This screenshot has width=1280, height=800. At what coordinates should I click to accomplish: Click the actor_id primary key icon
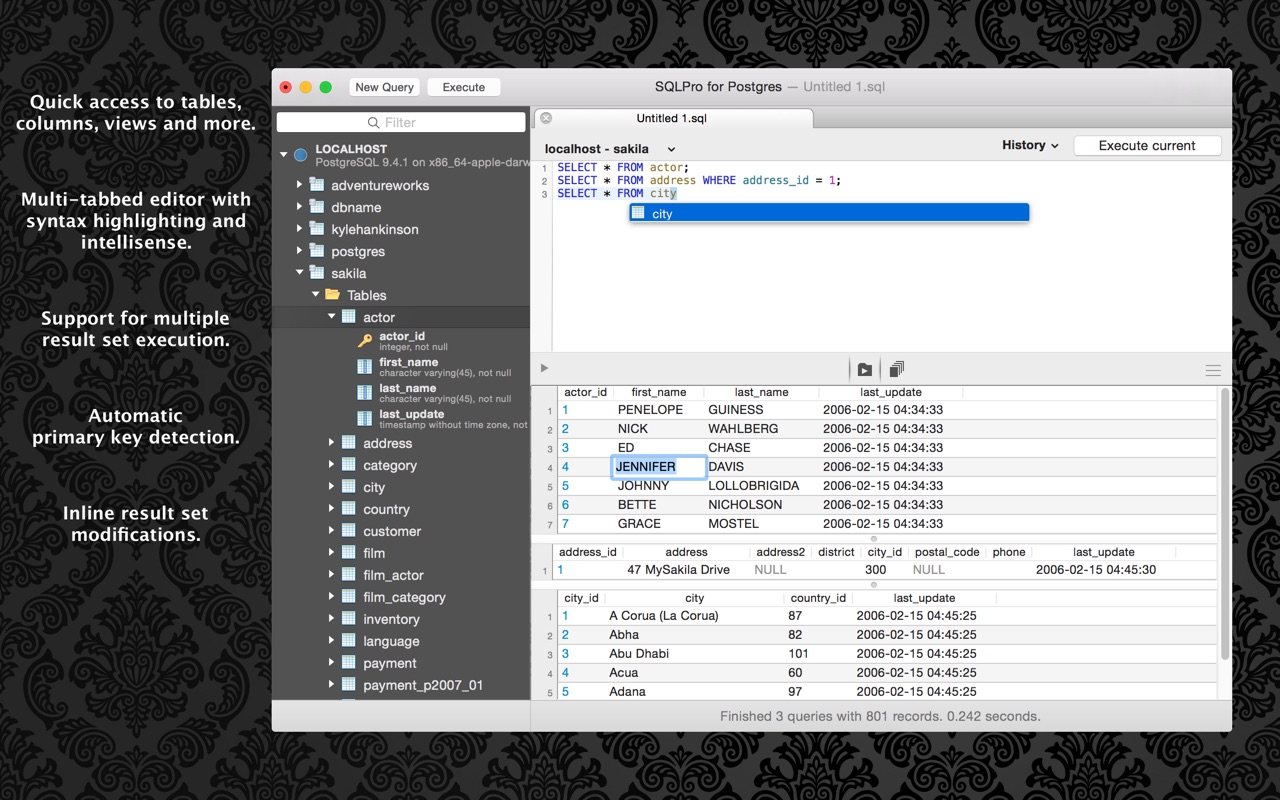[x=365, y=341]
